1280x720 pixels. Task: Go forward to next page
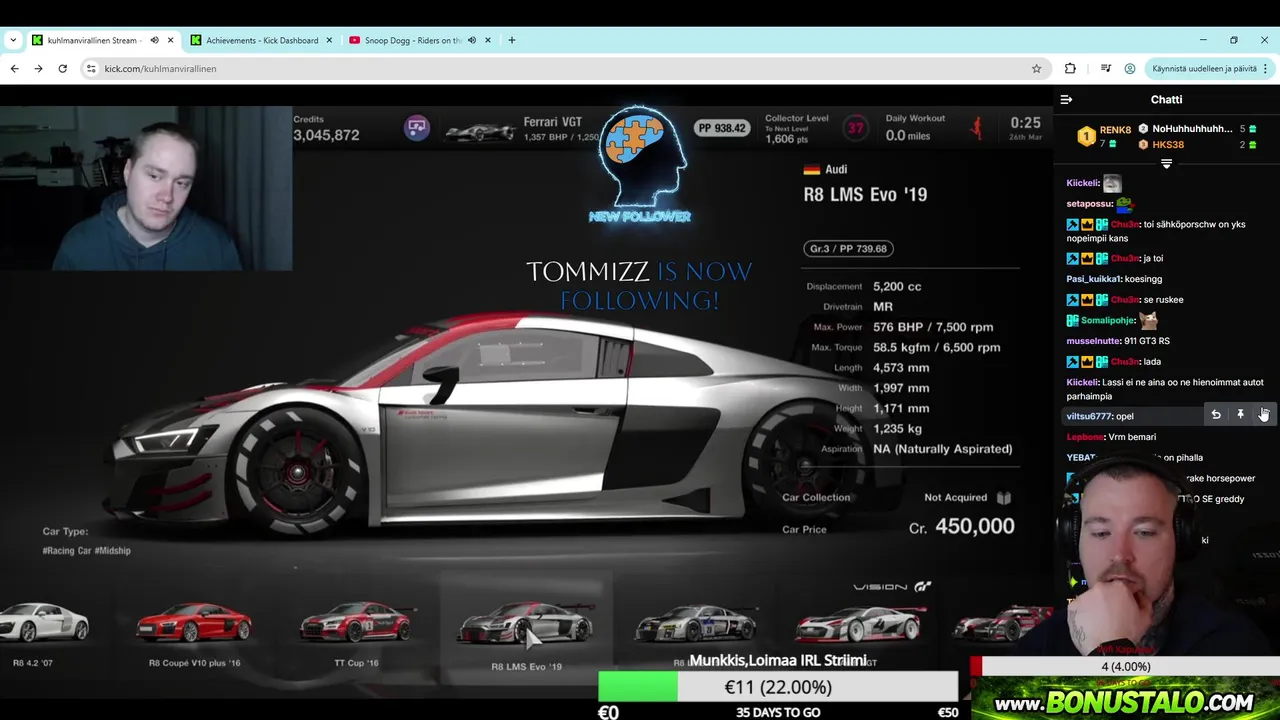pos(38,68)
